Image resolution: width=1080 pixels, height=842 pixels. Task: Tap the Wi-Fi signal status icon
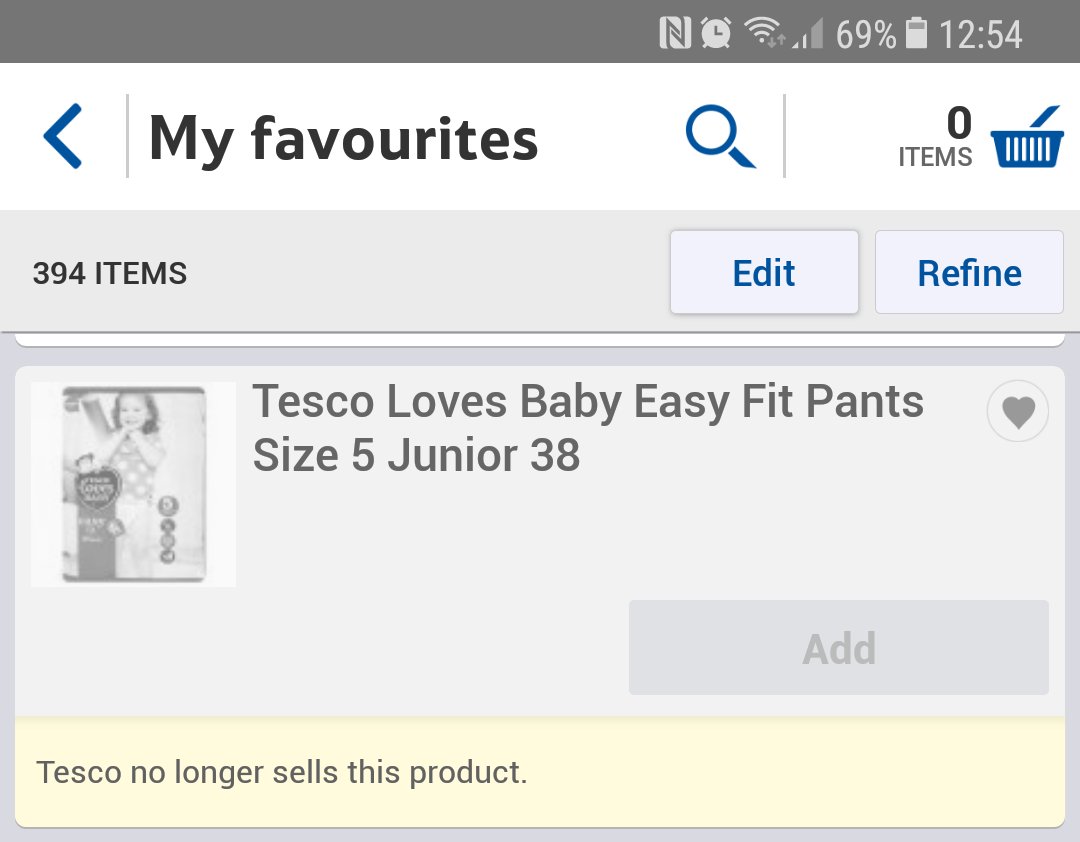click(x=765, y=34)
